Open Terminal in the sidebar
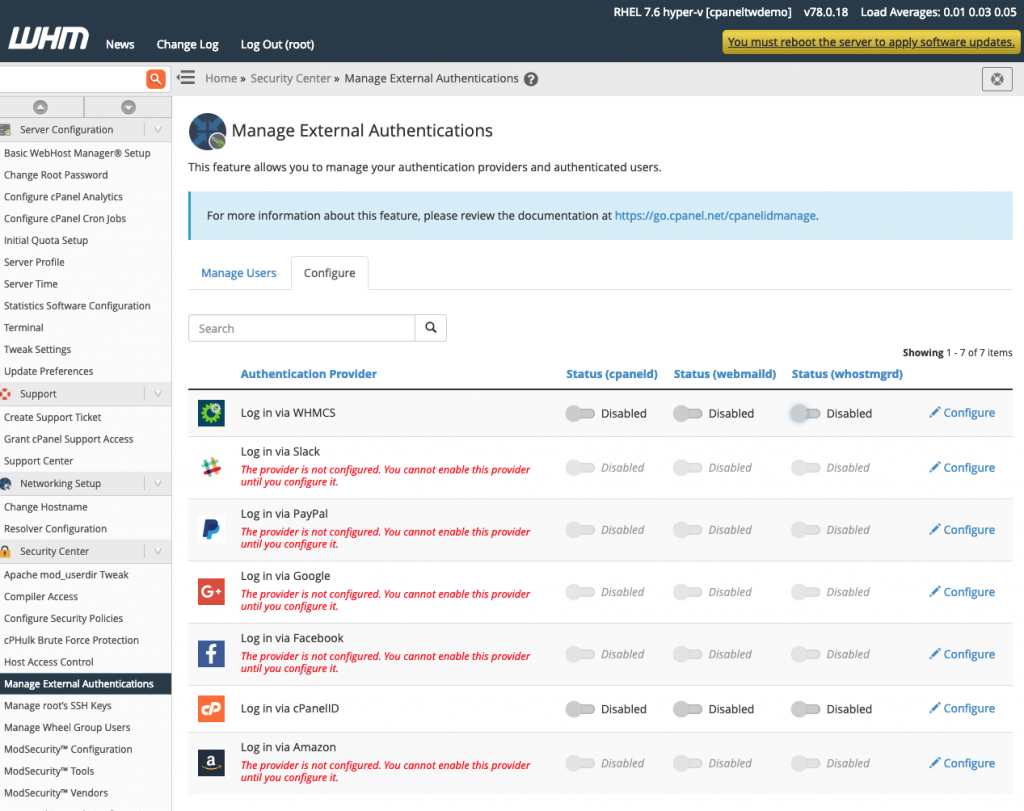Image resolution: width=1024 pixels, height=811 pixels. tap(24, 328)
